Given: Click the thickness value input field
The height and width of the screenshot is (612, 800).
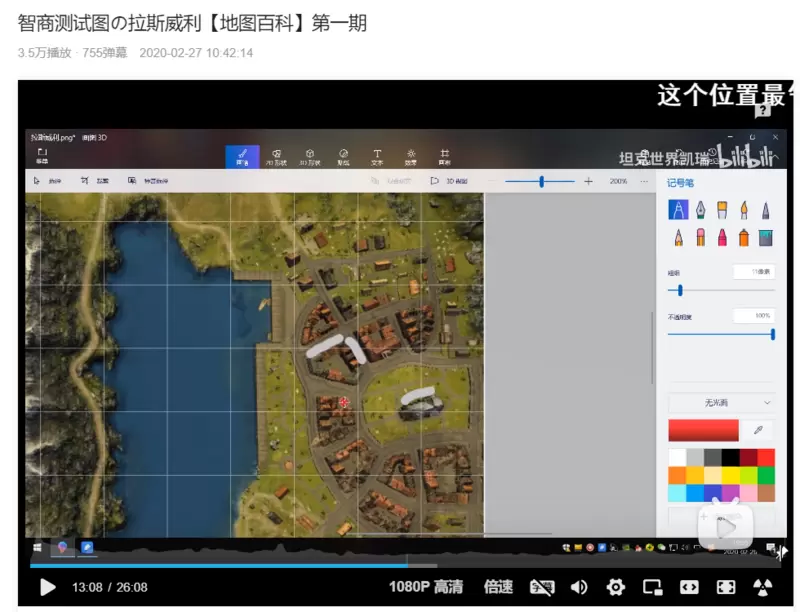Looking at the screenshot, I should 754,272.
